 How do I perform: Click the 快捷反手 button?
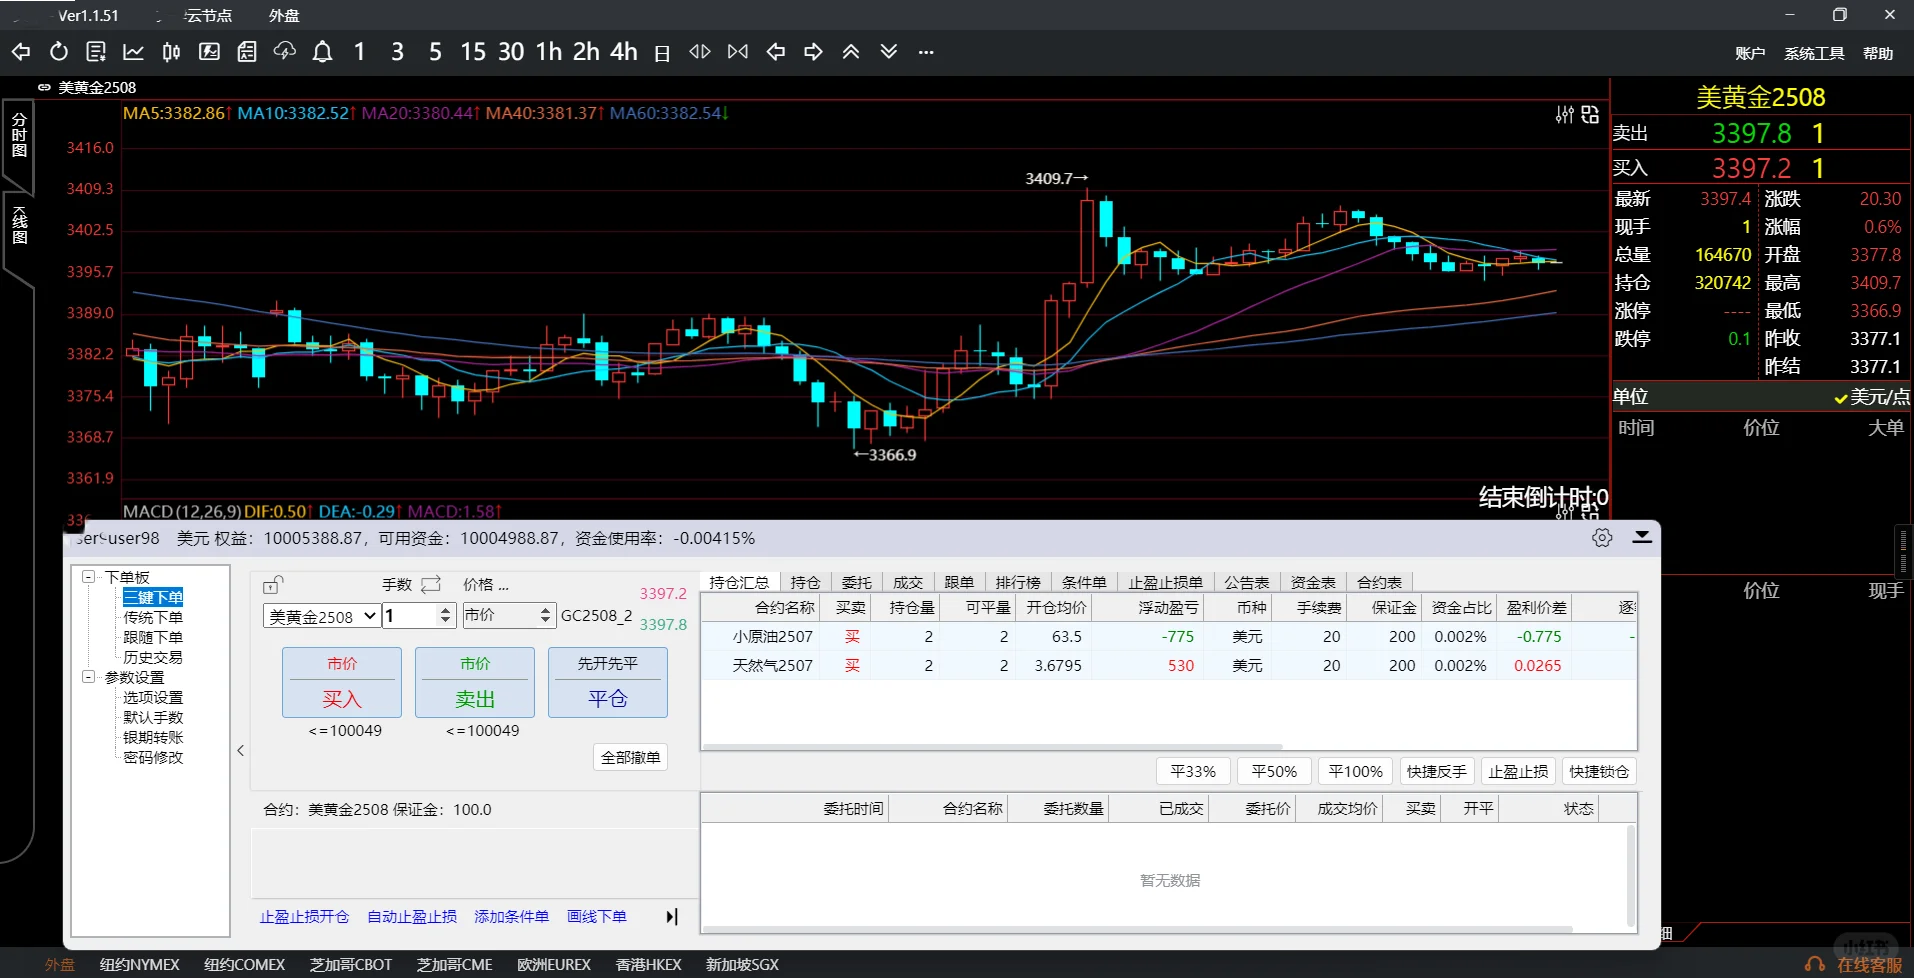(1437, 771)
